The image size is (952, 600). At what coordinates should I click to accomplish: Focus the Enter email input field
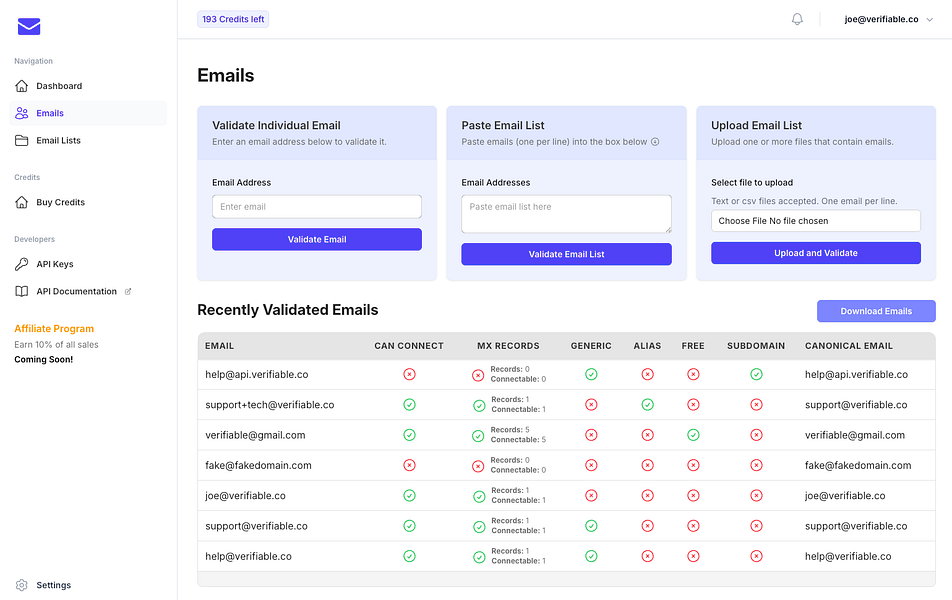(x=316, y=207)
